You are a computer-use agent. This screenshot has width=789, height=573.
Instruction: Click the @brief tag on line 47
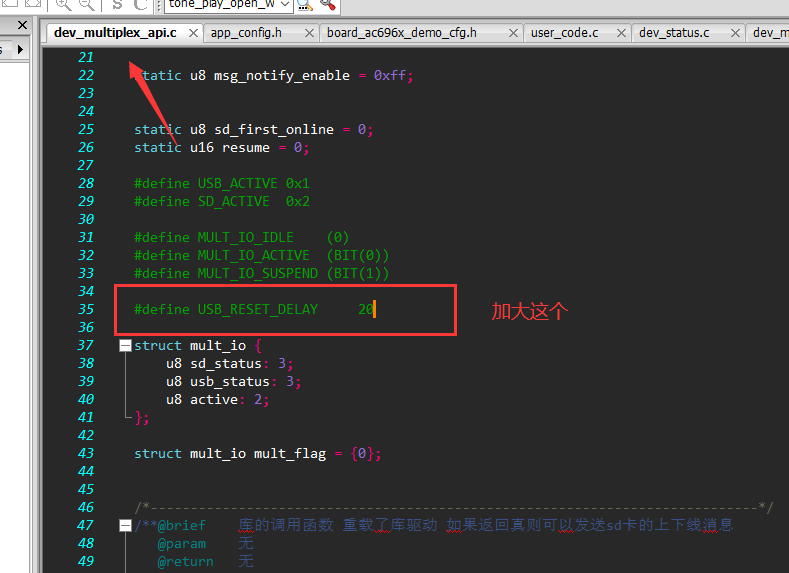[x=182, y=526]
